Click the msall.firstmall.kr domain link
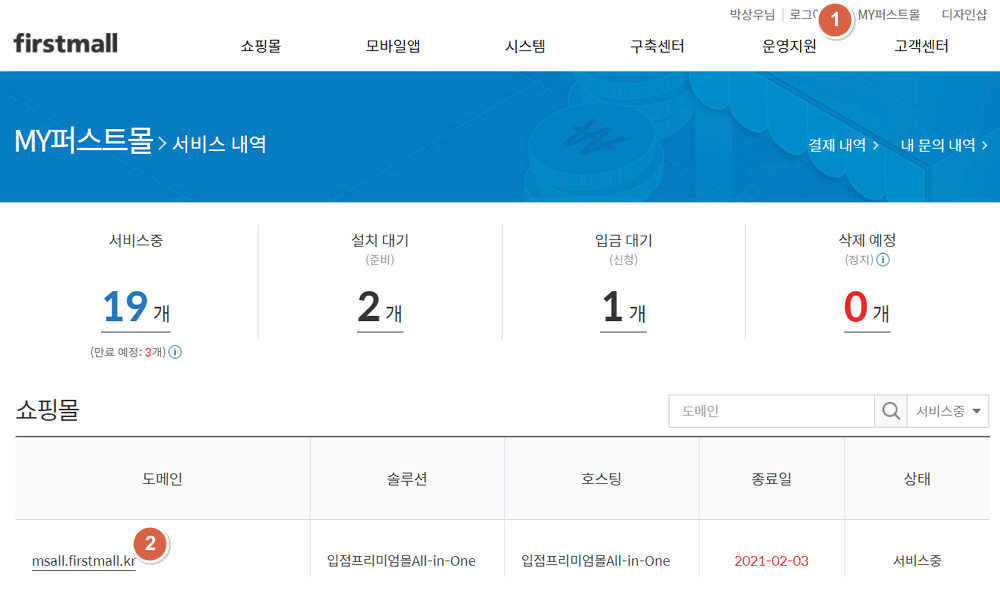This screenshot has width=1000, height=600. click(x=83, y=562)
